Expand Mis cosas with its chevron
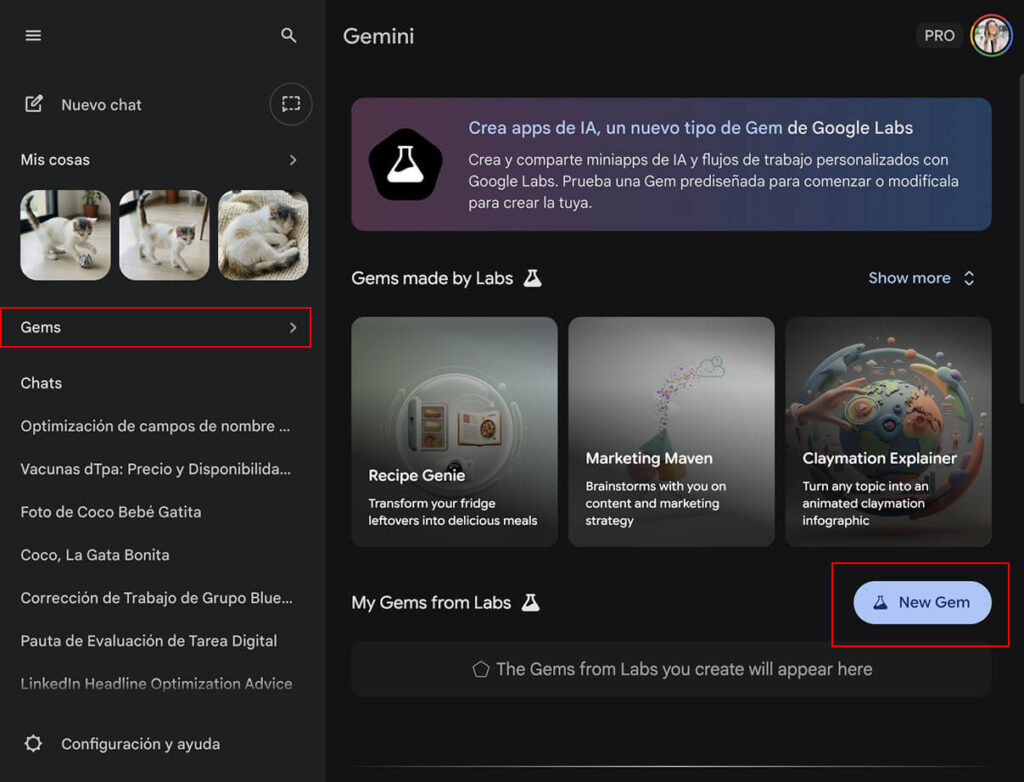Image resolution: width=1024 pixels, height=782 pixels. pyautogui.click(x=293, y=160)
